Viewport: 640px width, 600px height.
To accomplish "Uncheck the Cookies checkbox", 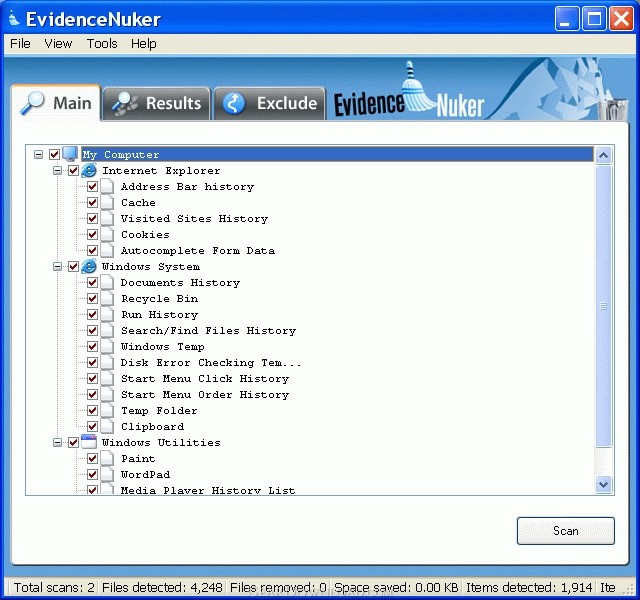I will 93,234.
